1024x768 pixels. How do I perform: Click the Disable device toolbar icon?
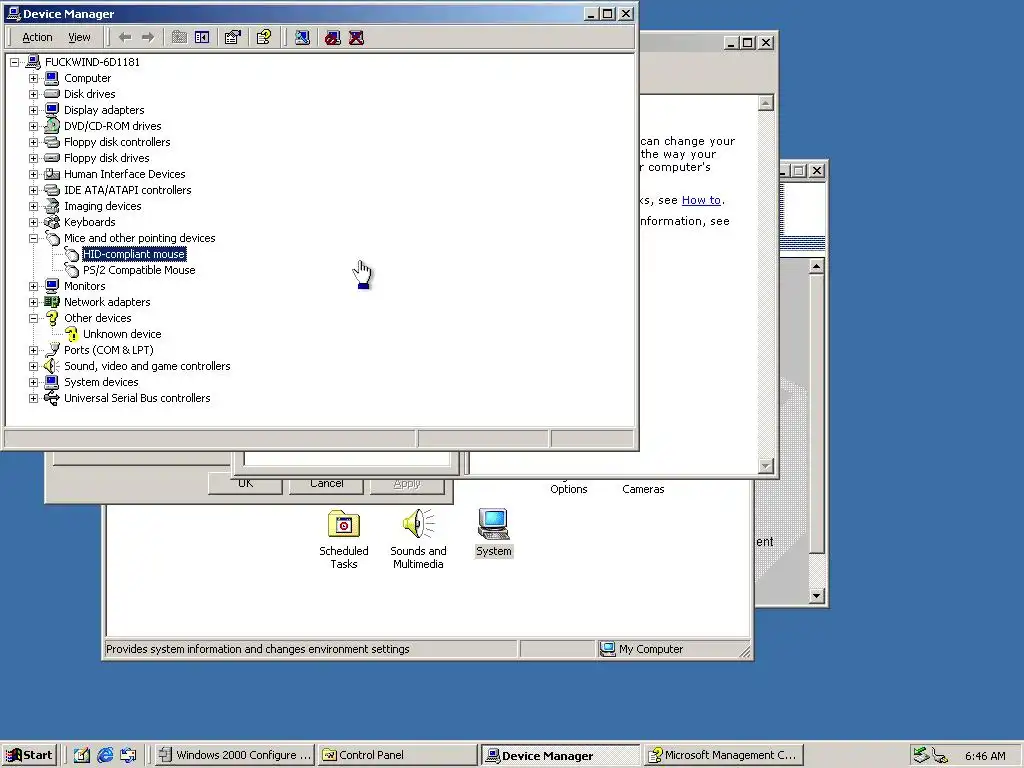[333, 37]
